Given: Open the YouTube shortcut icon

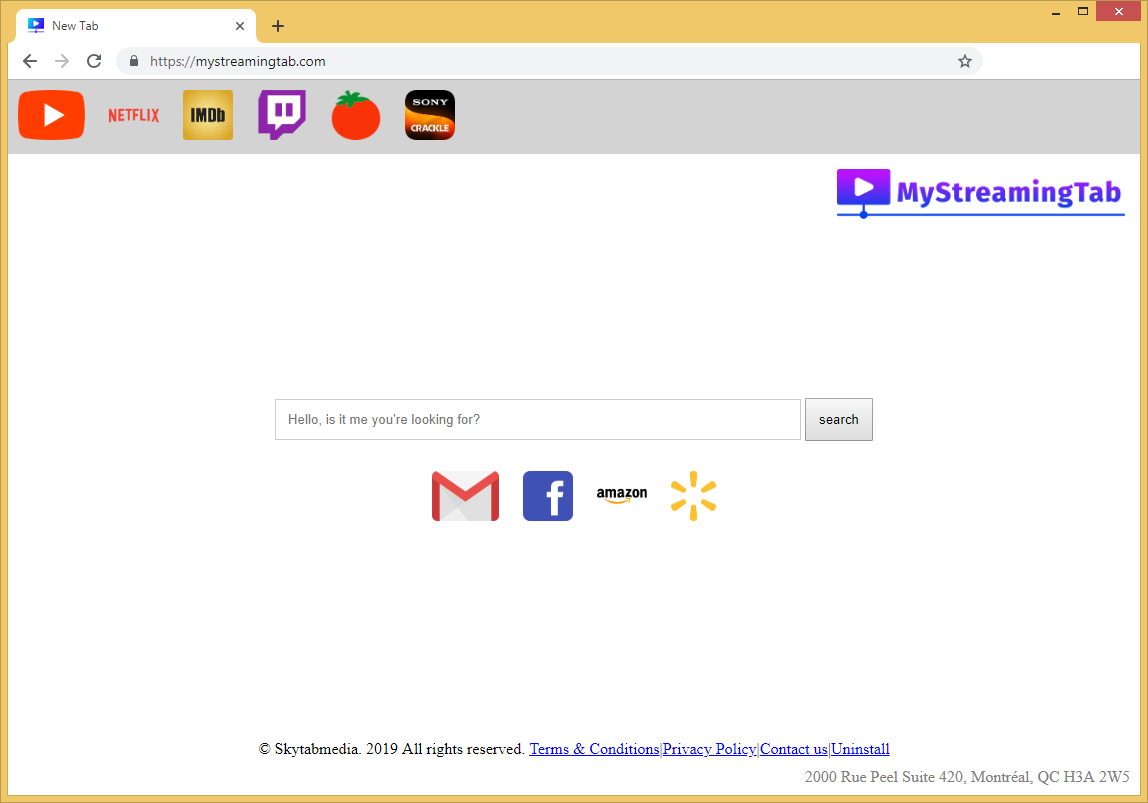Looking at the screenshot, I should [x=51, y=115].
